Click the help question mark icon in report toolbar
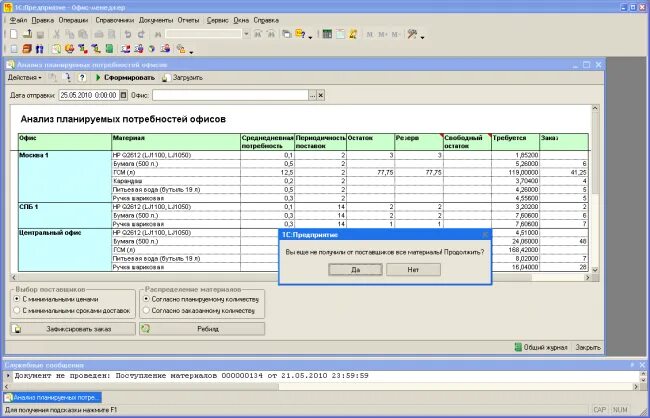The height and width of the screenshot is (418, 650). [x=82, y=78]
